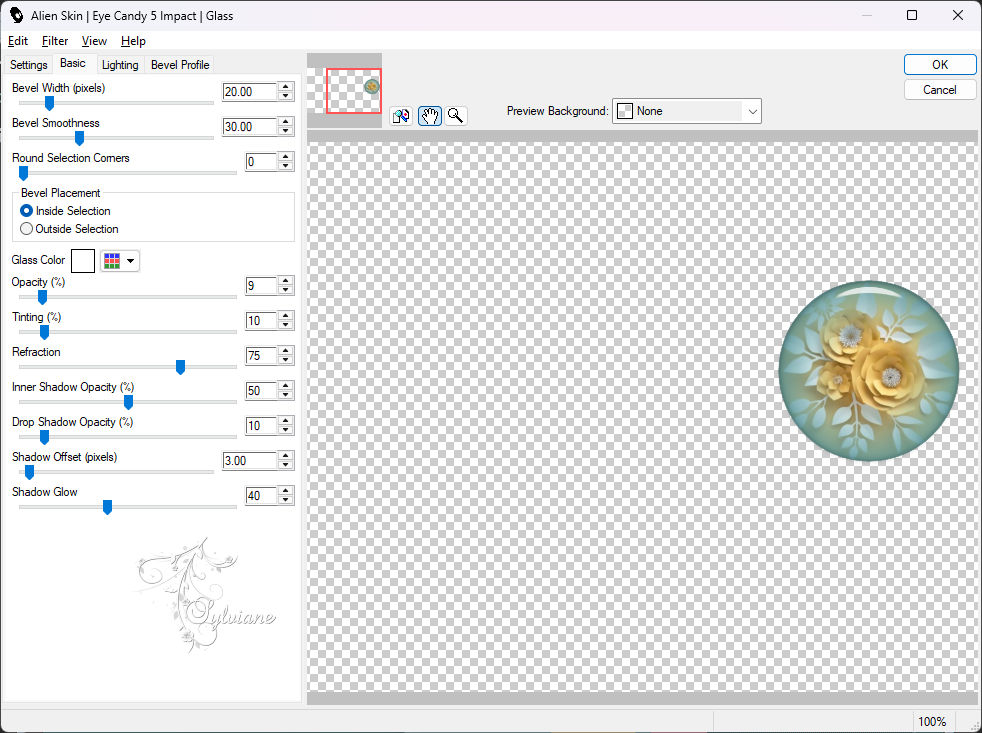
Task: Click the Drop Shadow Opacity slider handle
Action: point(44,438)
